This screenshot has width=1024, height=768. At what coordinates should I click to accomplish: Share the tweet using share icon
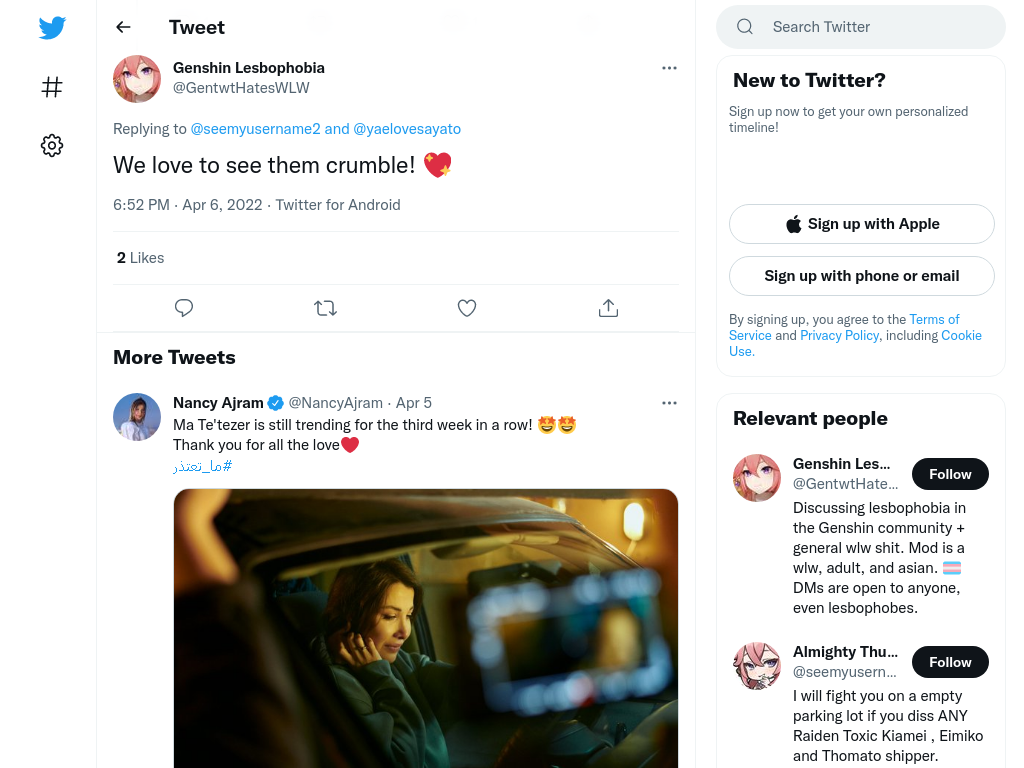coord(608,308)
